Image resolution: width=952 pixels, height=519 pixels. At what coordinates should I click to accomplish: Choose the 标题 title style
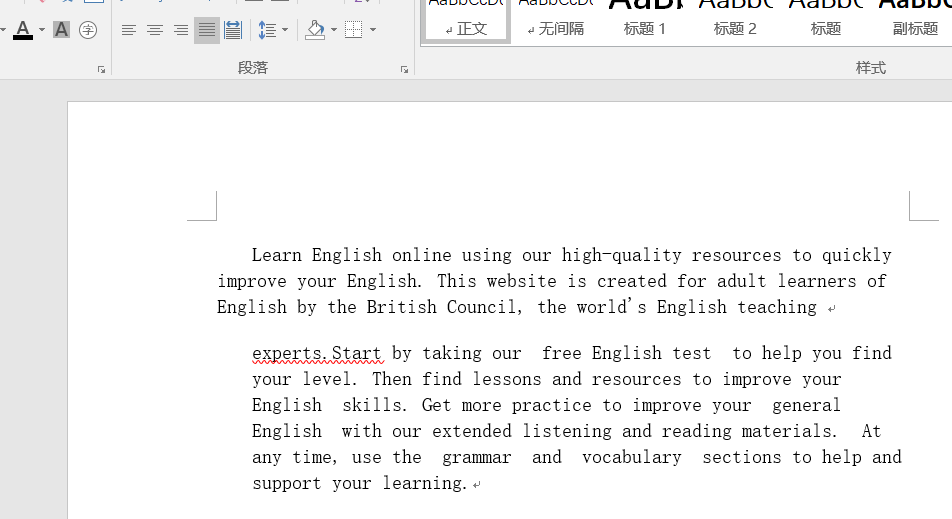pyautogui.click(x=826, y=22)
